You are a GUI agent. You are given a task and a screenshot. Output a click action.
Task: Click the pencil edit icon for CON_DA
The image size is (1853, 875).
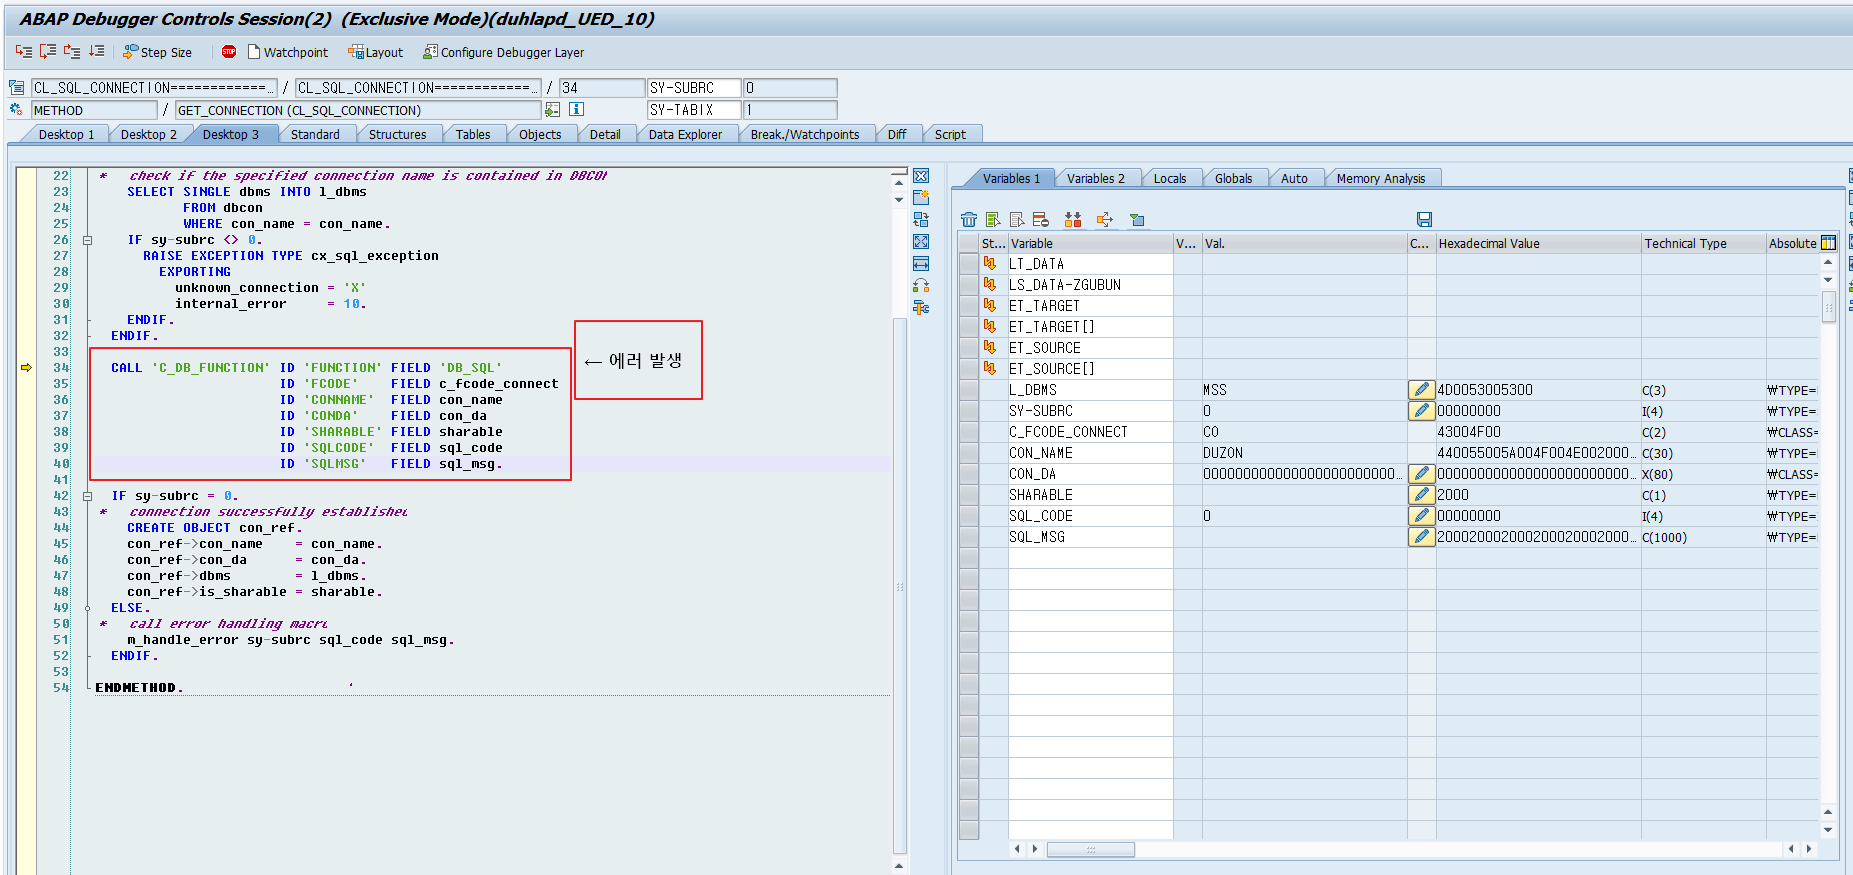(1421, 473)
